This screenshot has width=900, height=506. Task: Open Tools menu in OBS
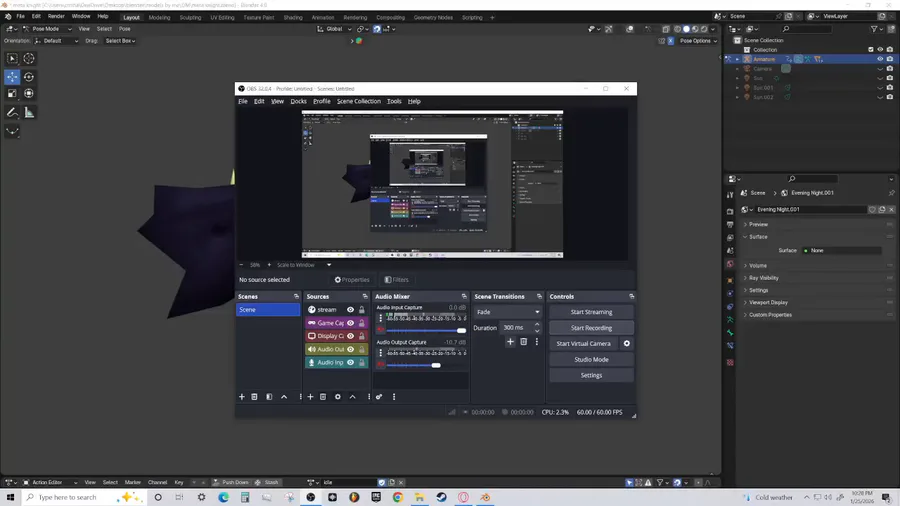click(394, 102)
